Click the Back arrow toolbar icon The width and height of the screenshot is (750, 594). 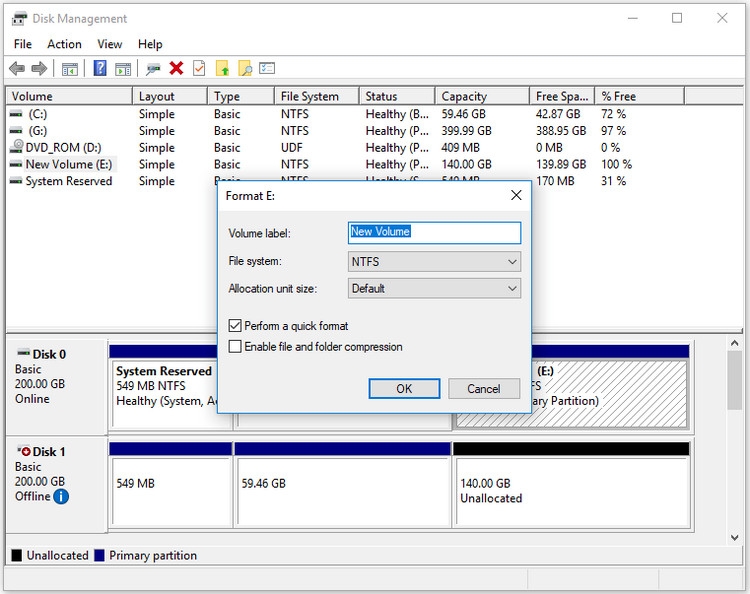(17, 68)
